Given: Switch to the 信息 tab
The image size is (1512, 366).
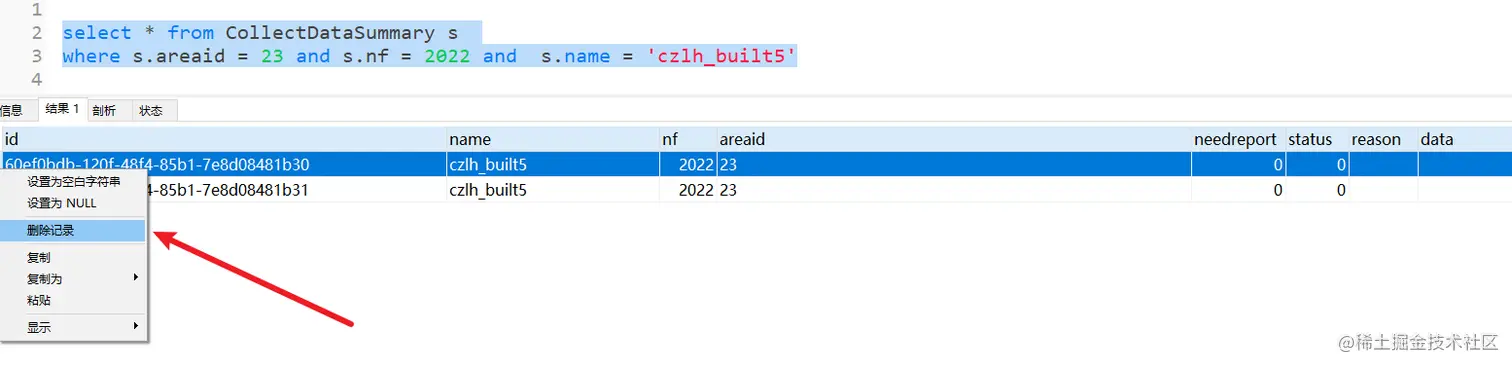Looking at the screenshot, I should tap(12, 111).
